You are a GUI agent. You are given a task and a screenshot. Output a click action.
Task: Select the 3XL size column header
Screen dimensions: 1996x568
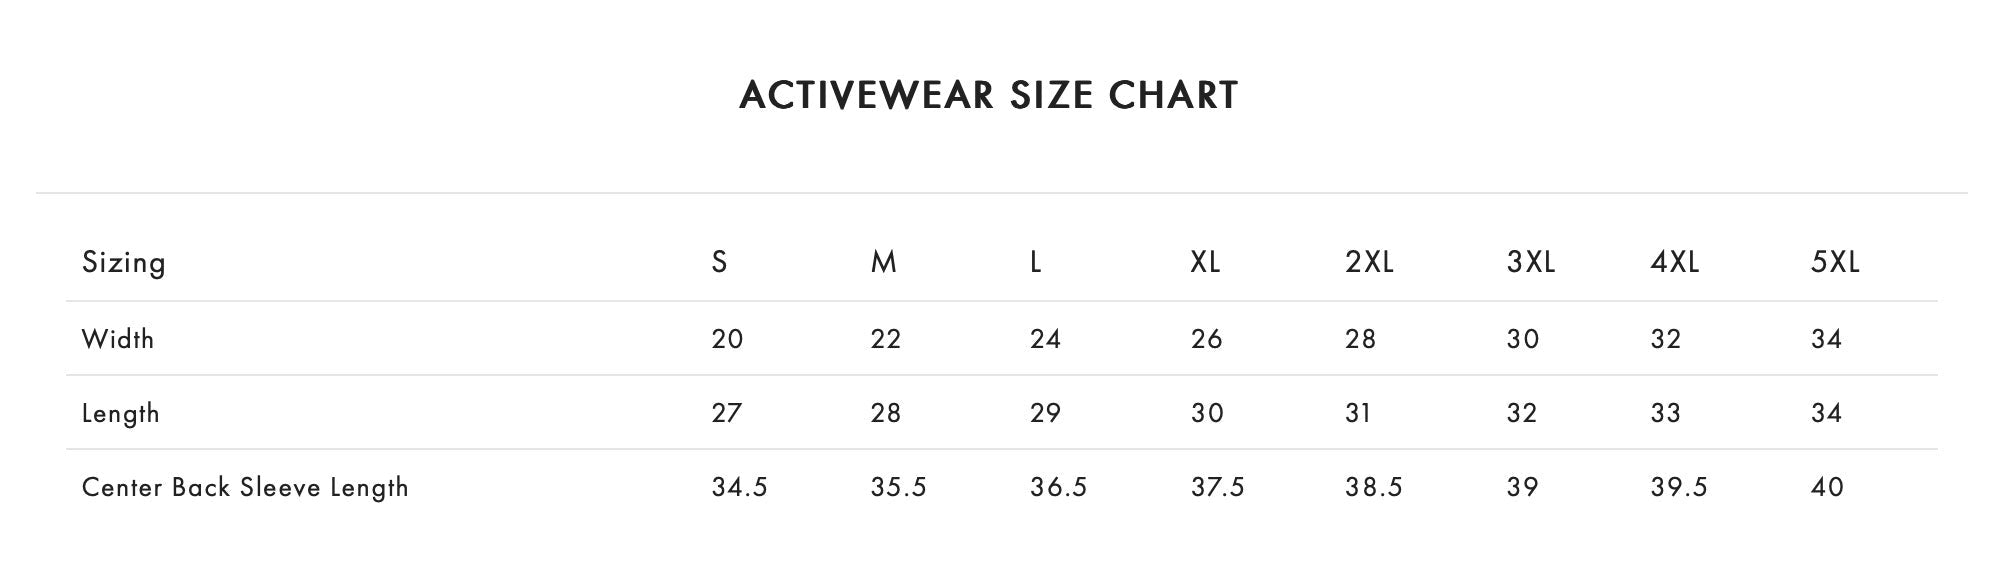tap(1531, 262)
